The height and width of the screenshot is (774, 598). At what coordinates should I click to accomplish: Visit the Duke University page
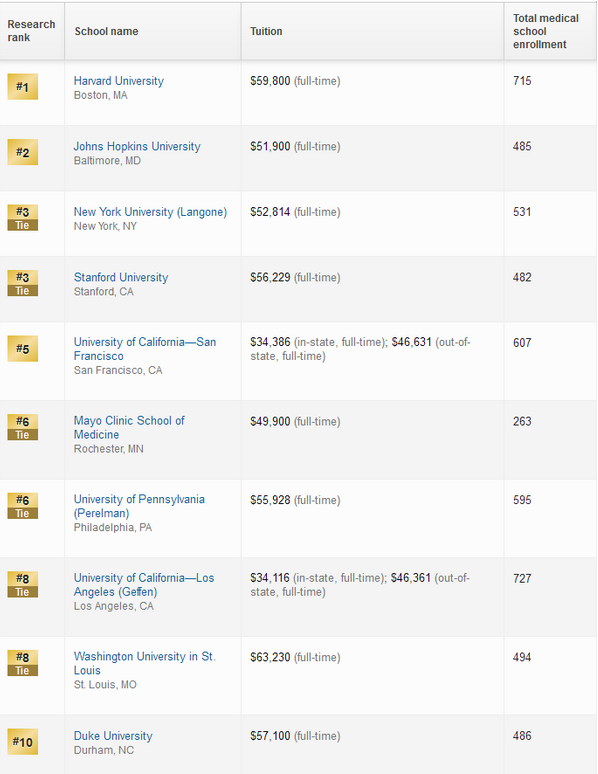click(x=113, y=736)
